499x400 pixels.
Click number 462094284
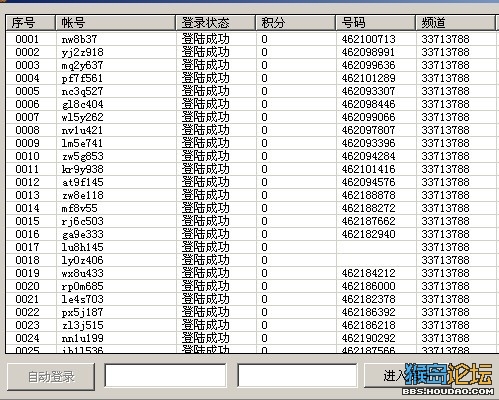point(368,156)
